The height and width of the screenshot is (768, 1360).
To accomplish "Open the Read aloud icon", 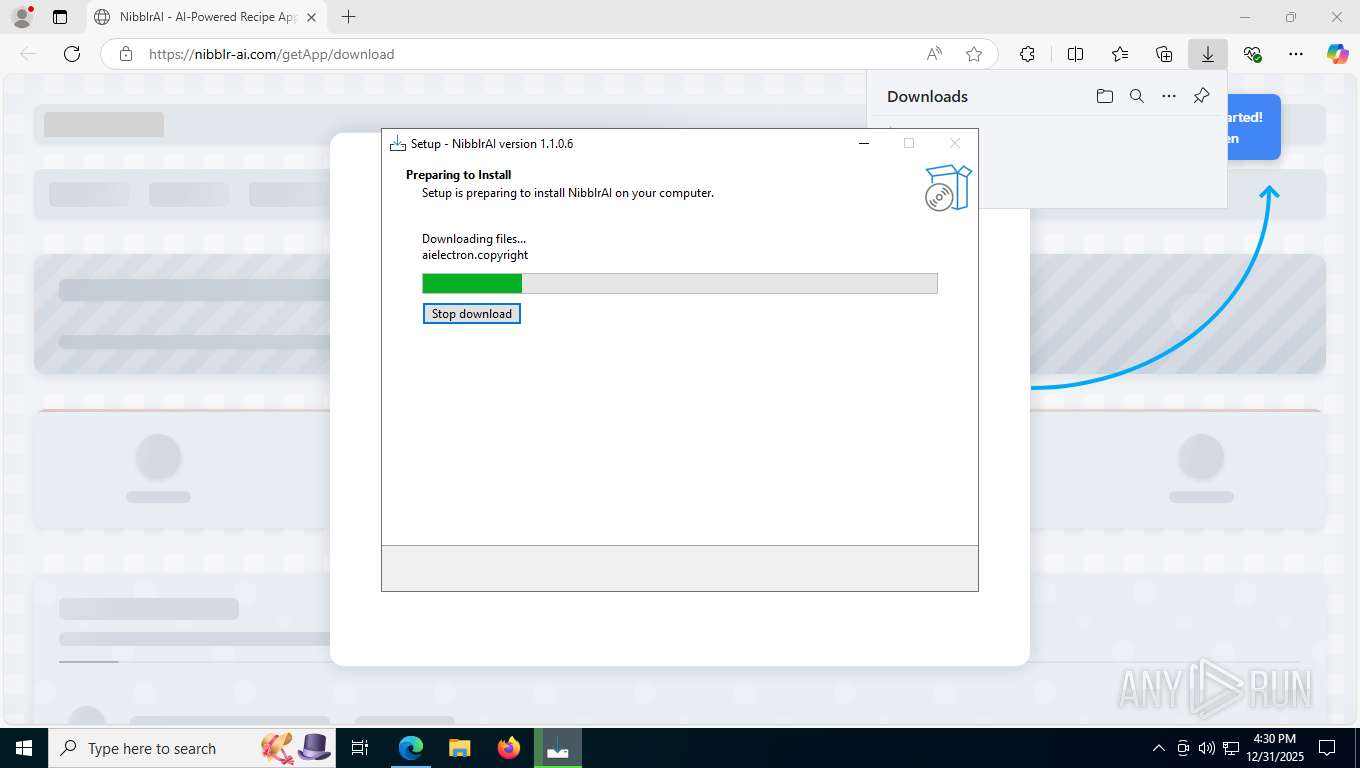I will click(934, 54).
